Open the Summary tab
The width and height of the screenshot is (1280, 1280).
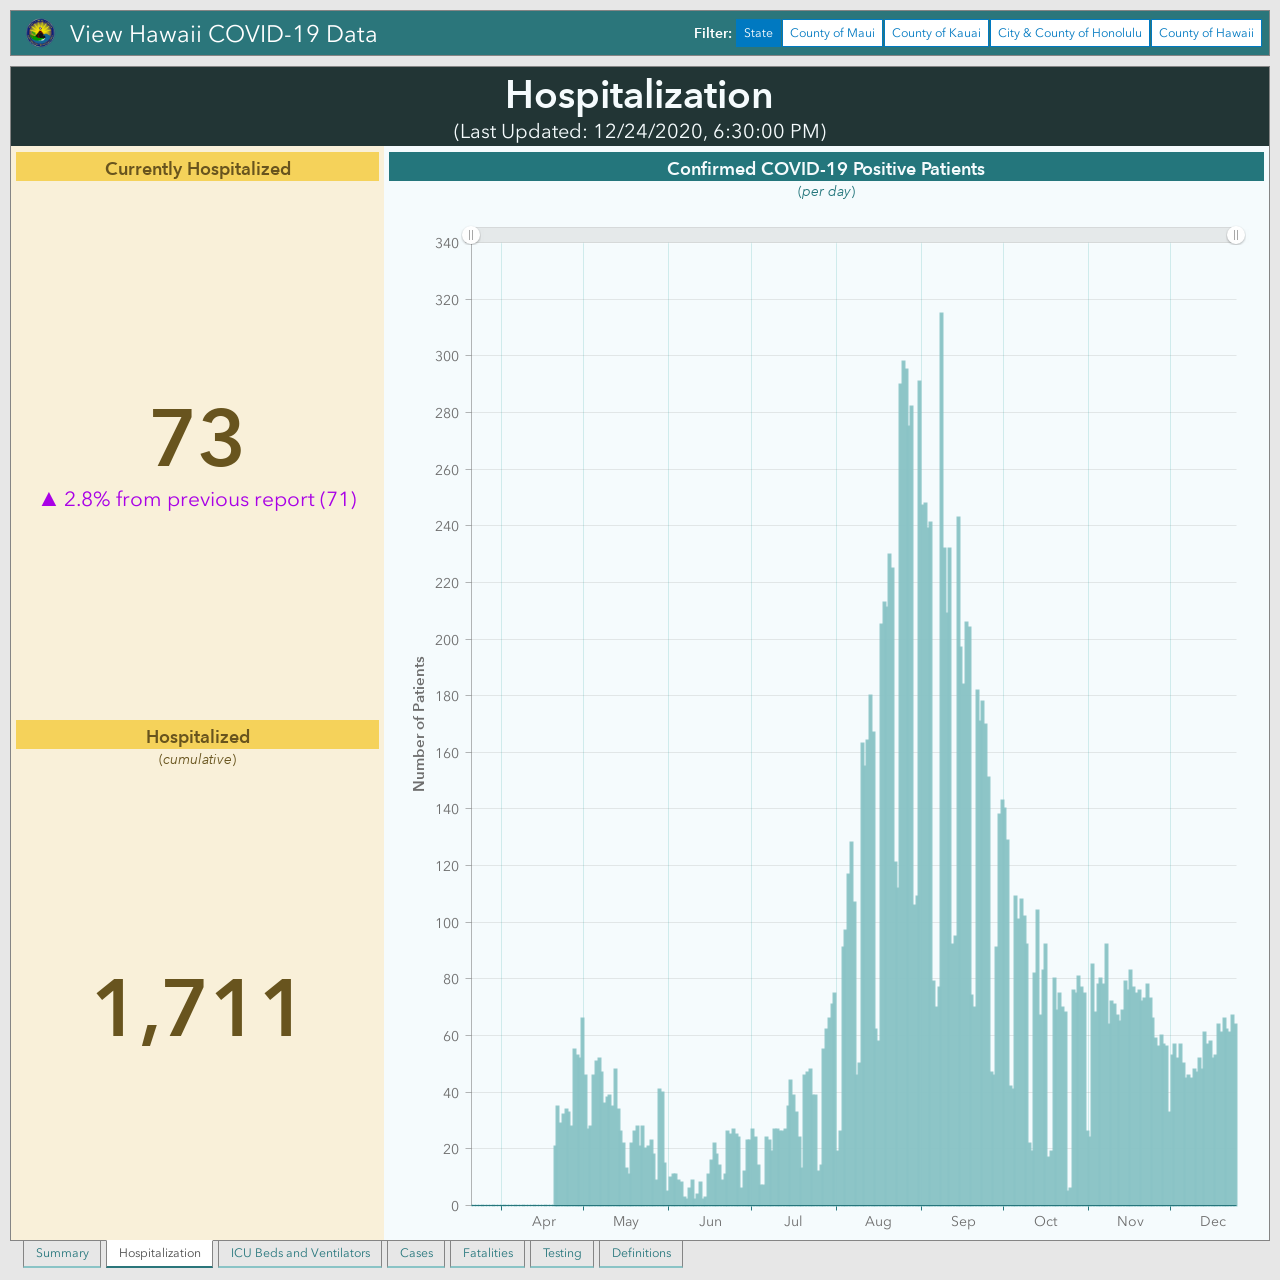pyautogui.click(x=62, y=1253)
